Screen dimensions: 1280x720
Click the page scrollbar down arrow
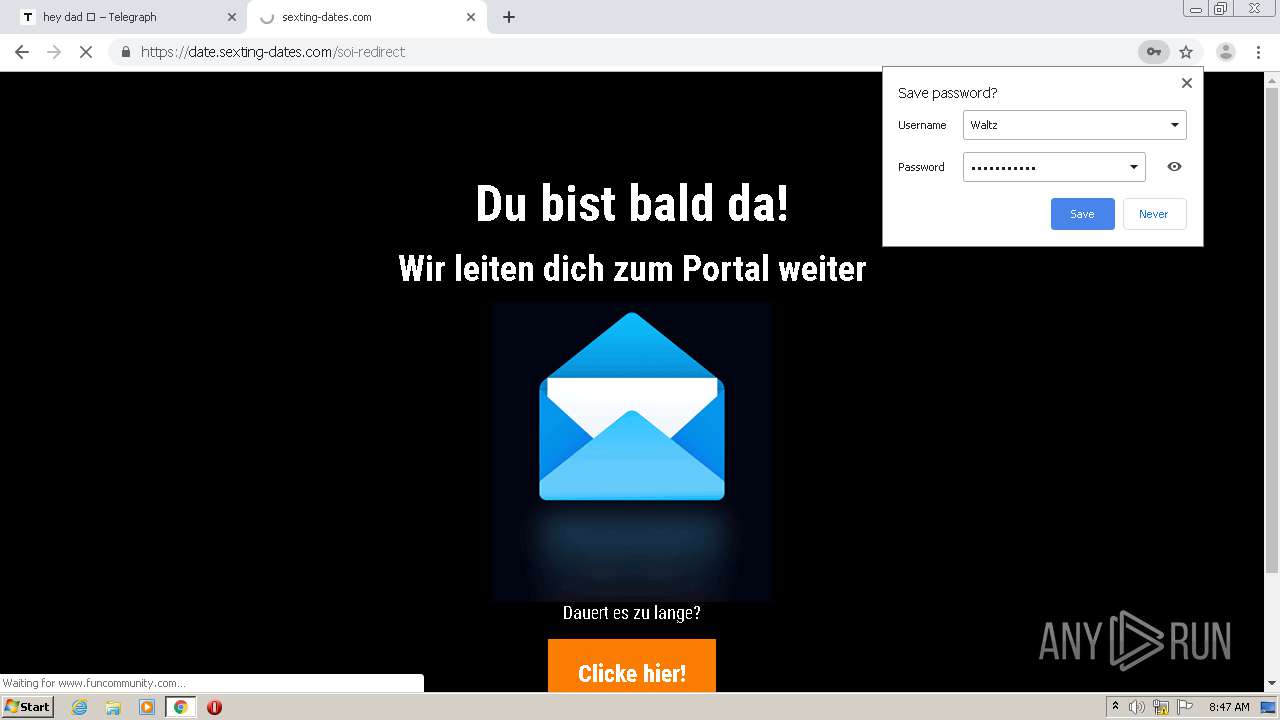coord(1272,684)
